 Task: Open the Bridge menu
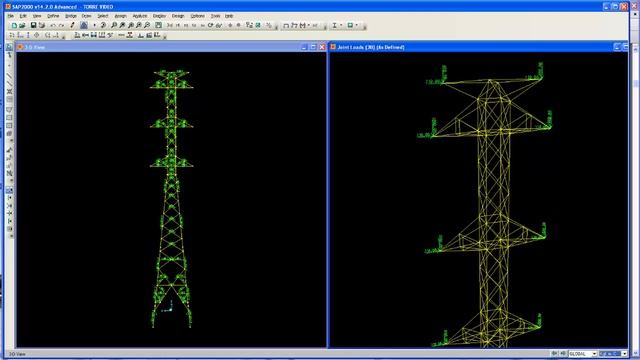[x=71, y=16]
